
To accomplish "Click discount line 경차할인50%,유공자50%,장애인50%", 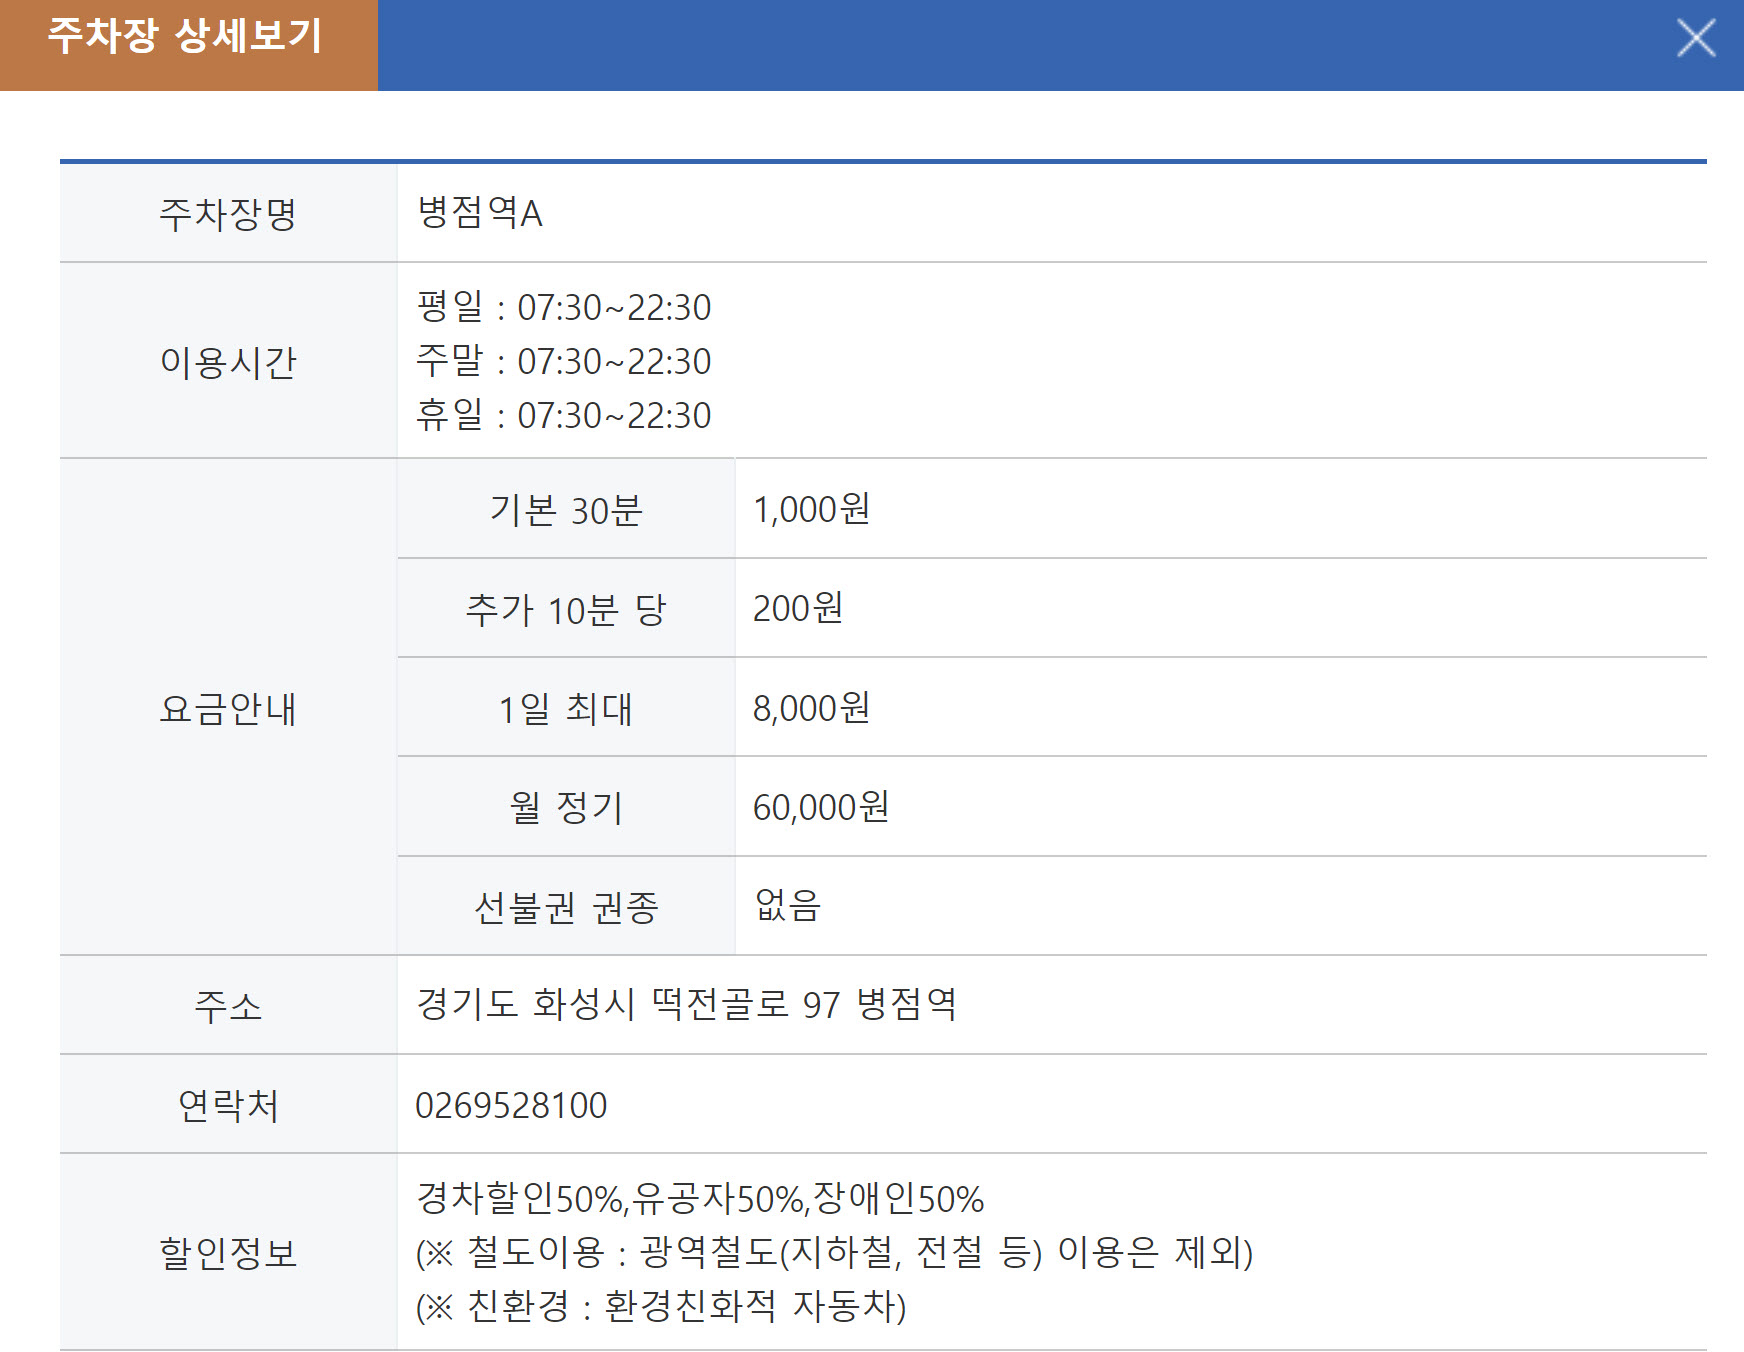I will coord(700,1198).
